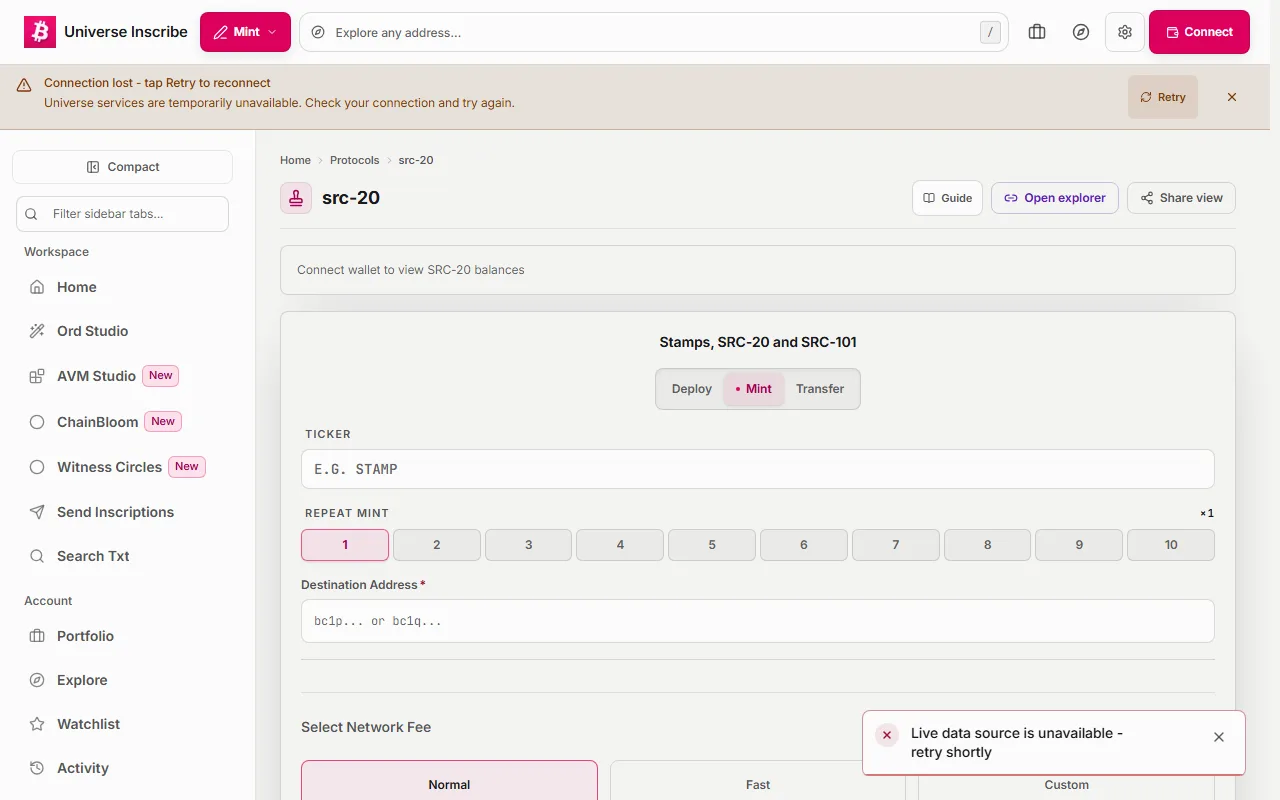
Task: Switch sidebar to Compact mode
Action: [x=123, y=167]
